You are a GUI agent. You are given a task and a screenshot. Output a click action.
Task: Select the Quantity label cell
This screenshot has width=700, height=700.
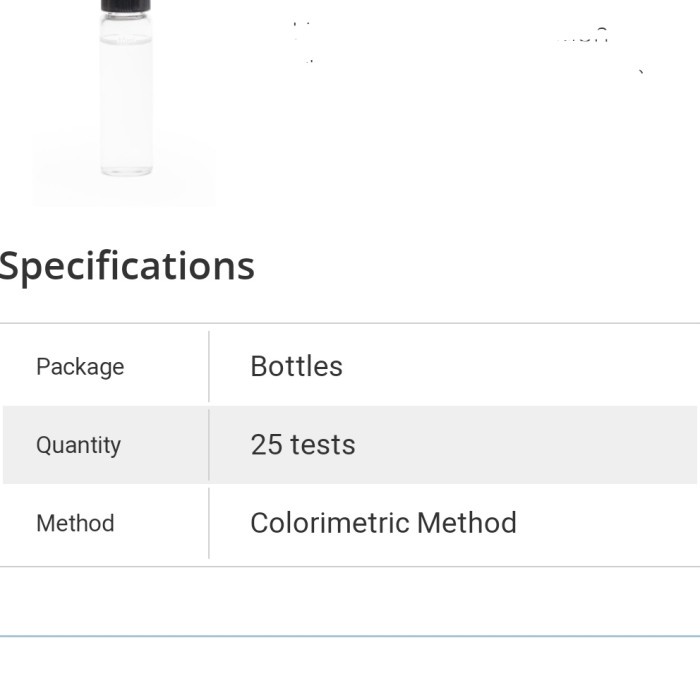coord(78,445)
